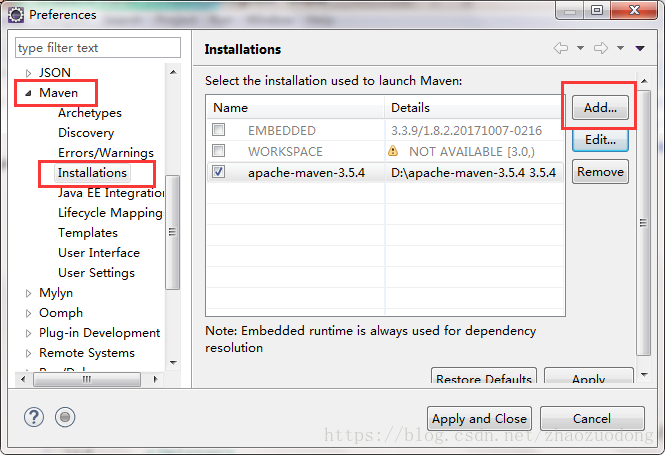This screenshot has width=665, height=455.
Task: Click the EMBEDDED row name
Action: [x=282, y=131]
